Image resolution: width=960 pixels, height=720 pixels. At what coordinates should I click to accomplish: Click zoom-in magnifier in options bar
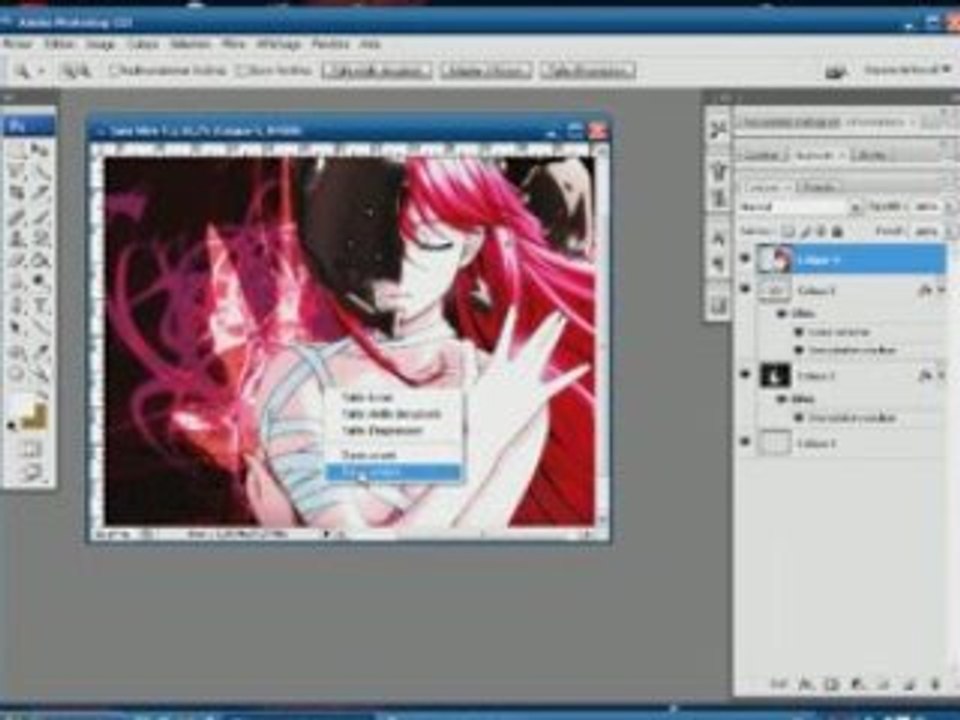click(70, 71)
